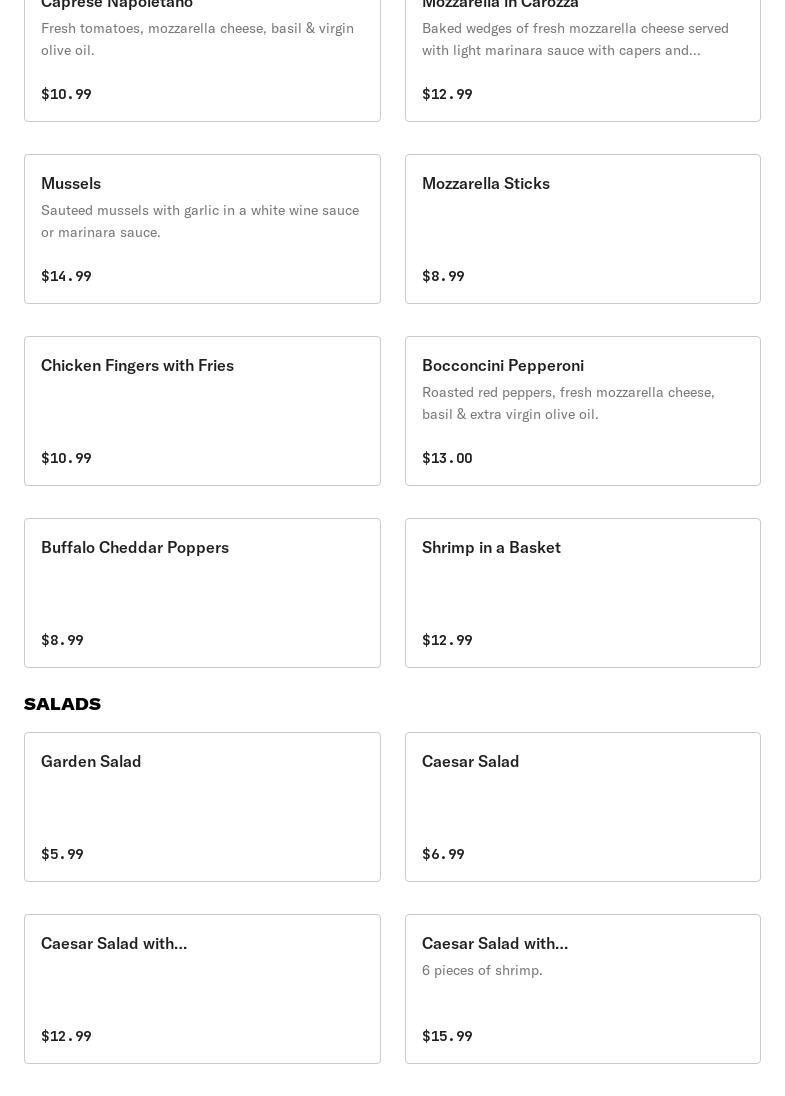Click the $5.99 Garden Salad price
The image size is (785, 1096).
[x=62, y=854]
